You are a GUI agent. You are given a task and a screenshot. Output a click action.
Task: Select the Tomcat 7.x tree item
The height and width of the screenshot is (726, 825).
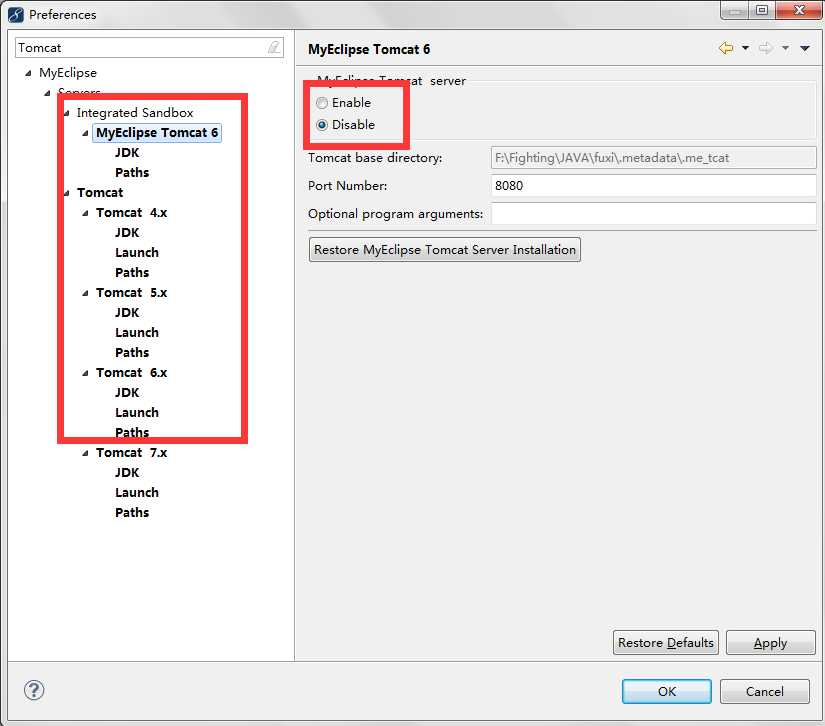point(132,452)
